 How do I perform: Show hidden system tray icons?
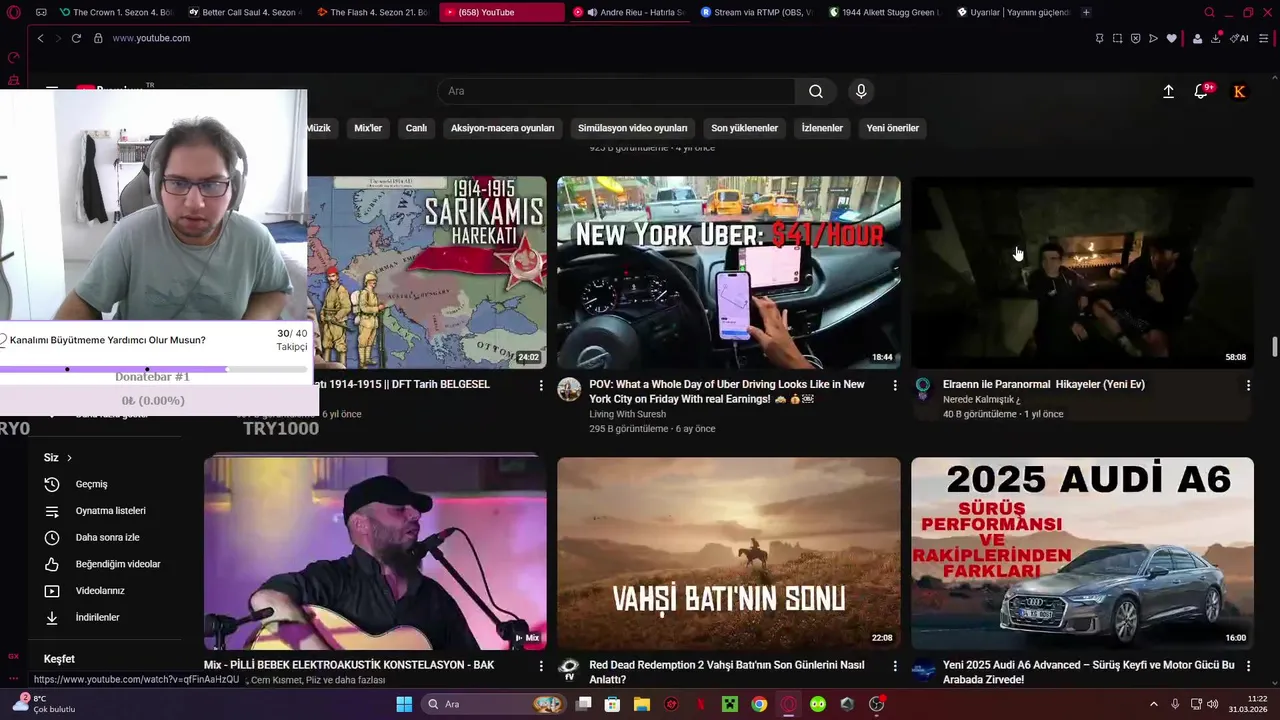pos(1153,704)
